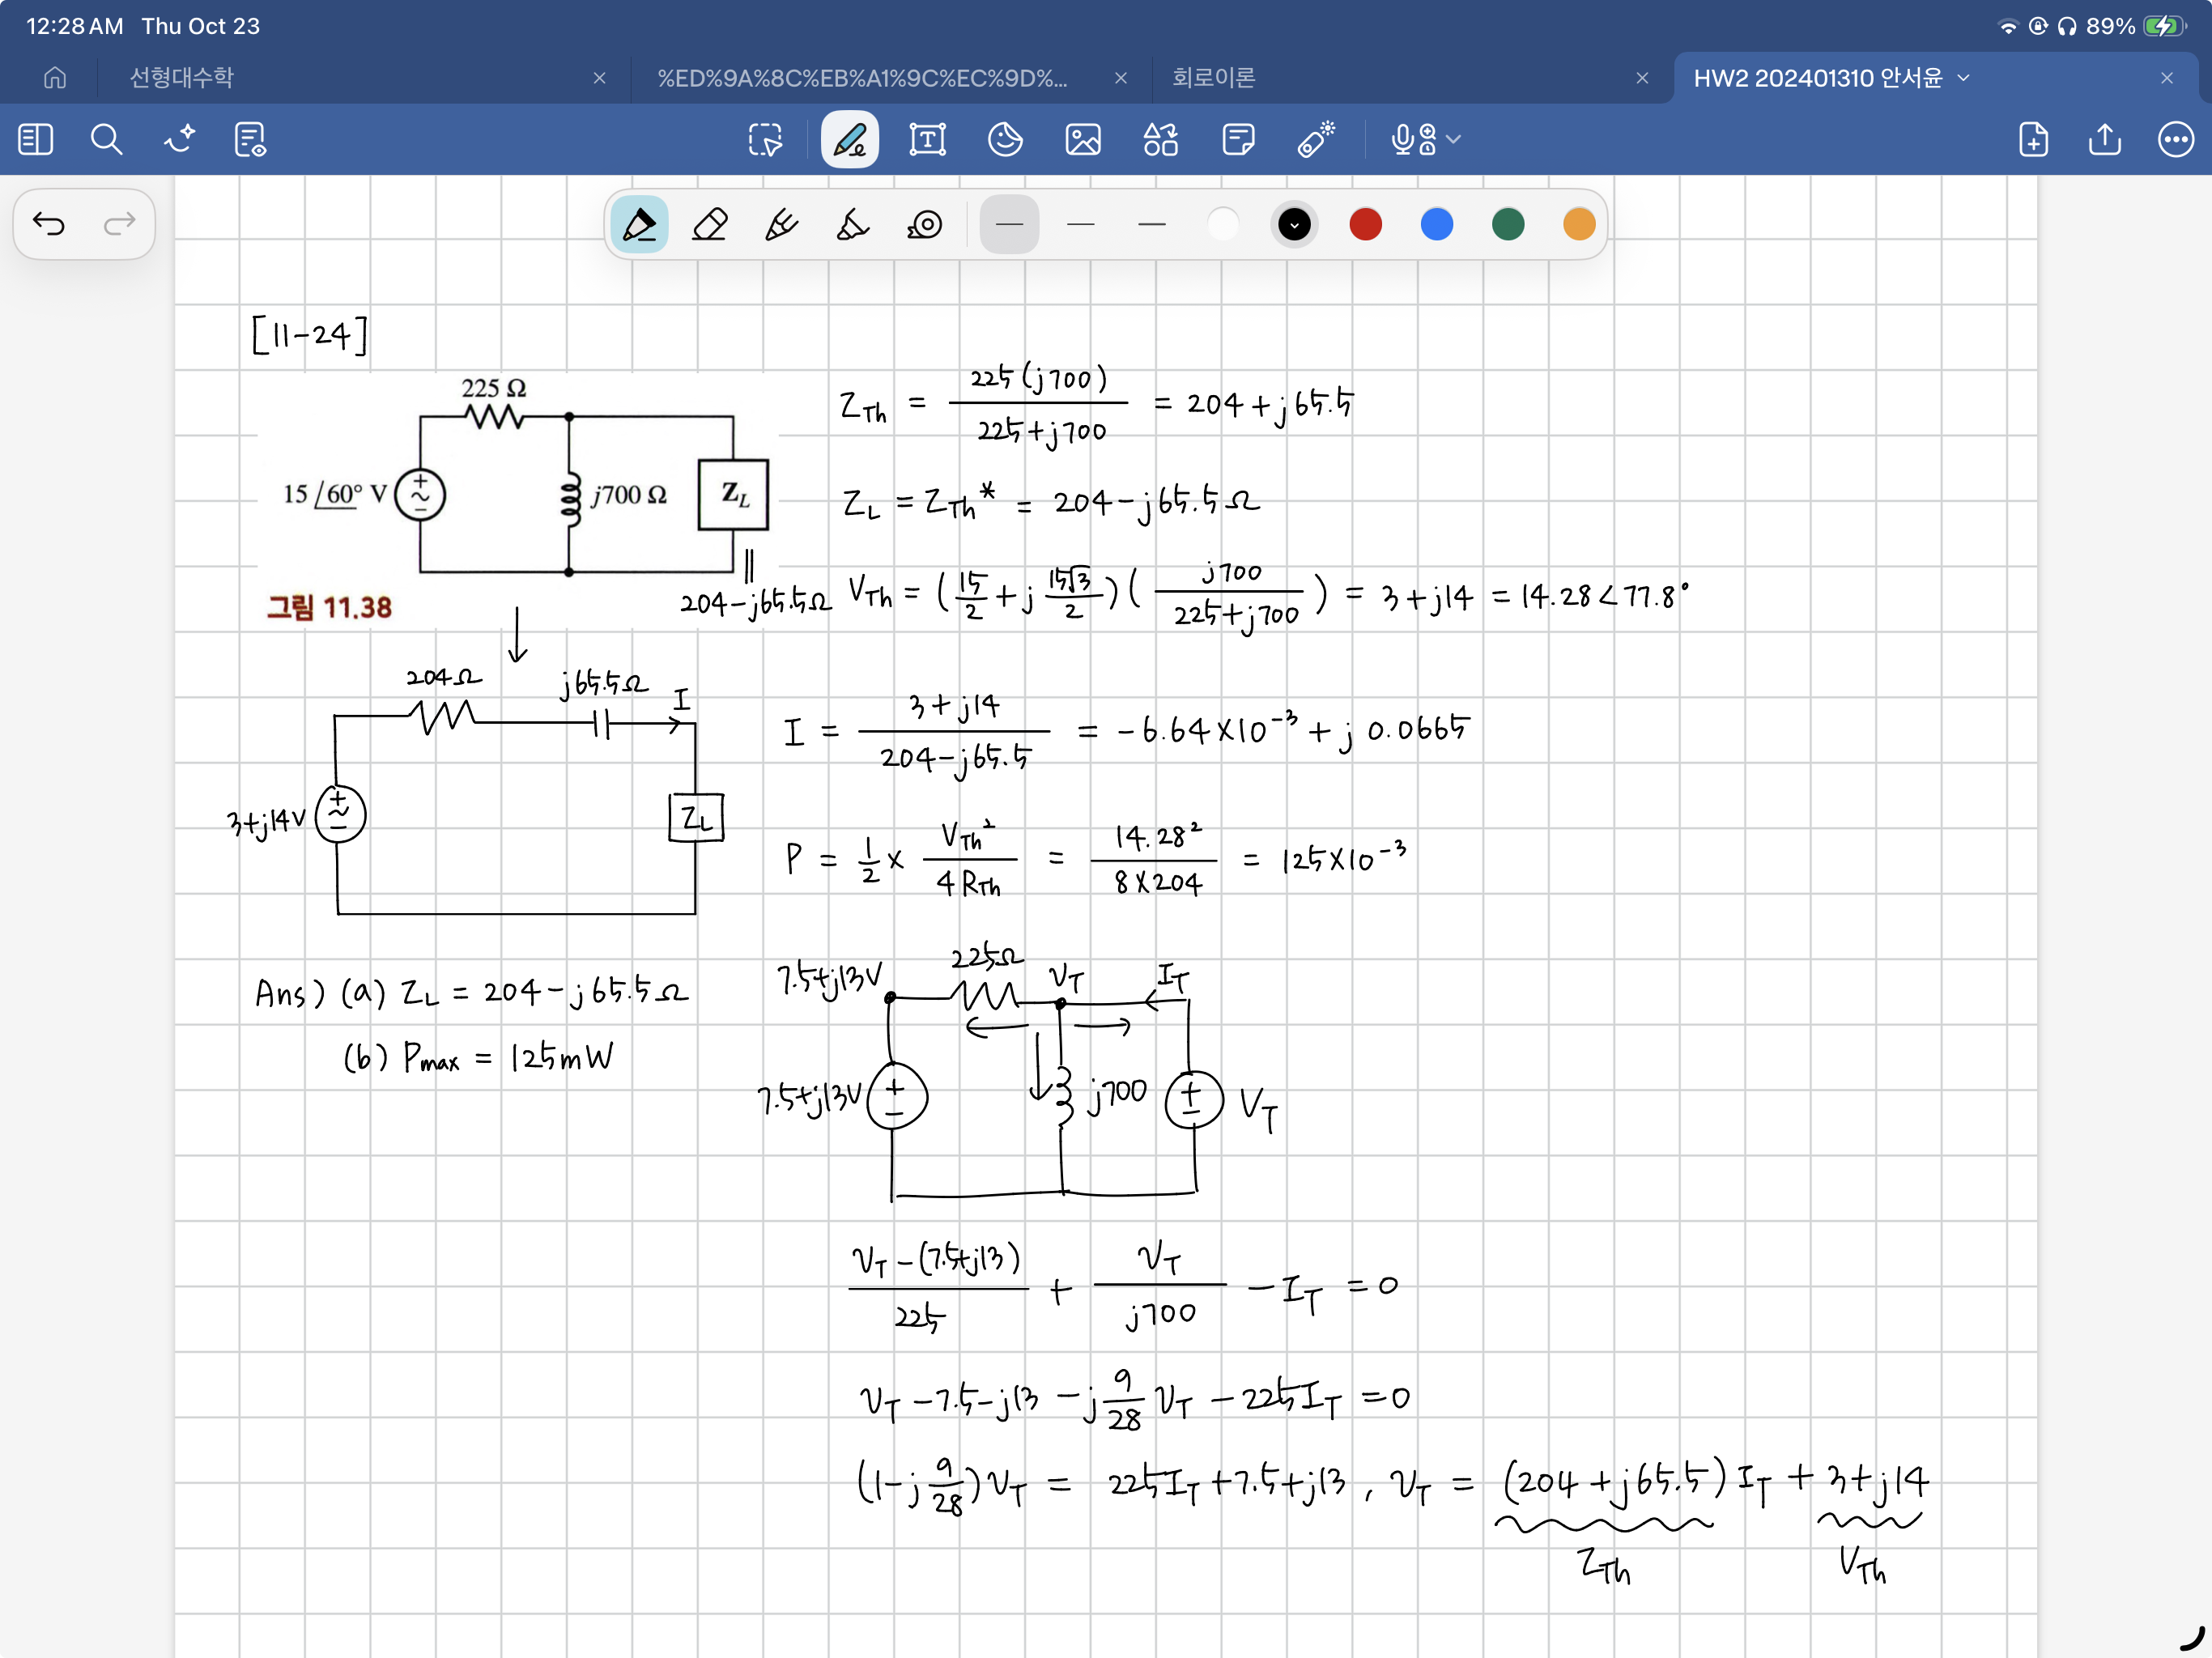
Task: Select the thickest stroke width option
Action: pyautogui.click(x=1152, y=224)
